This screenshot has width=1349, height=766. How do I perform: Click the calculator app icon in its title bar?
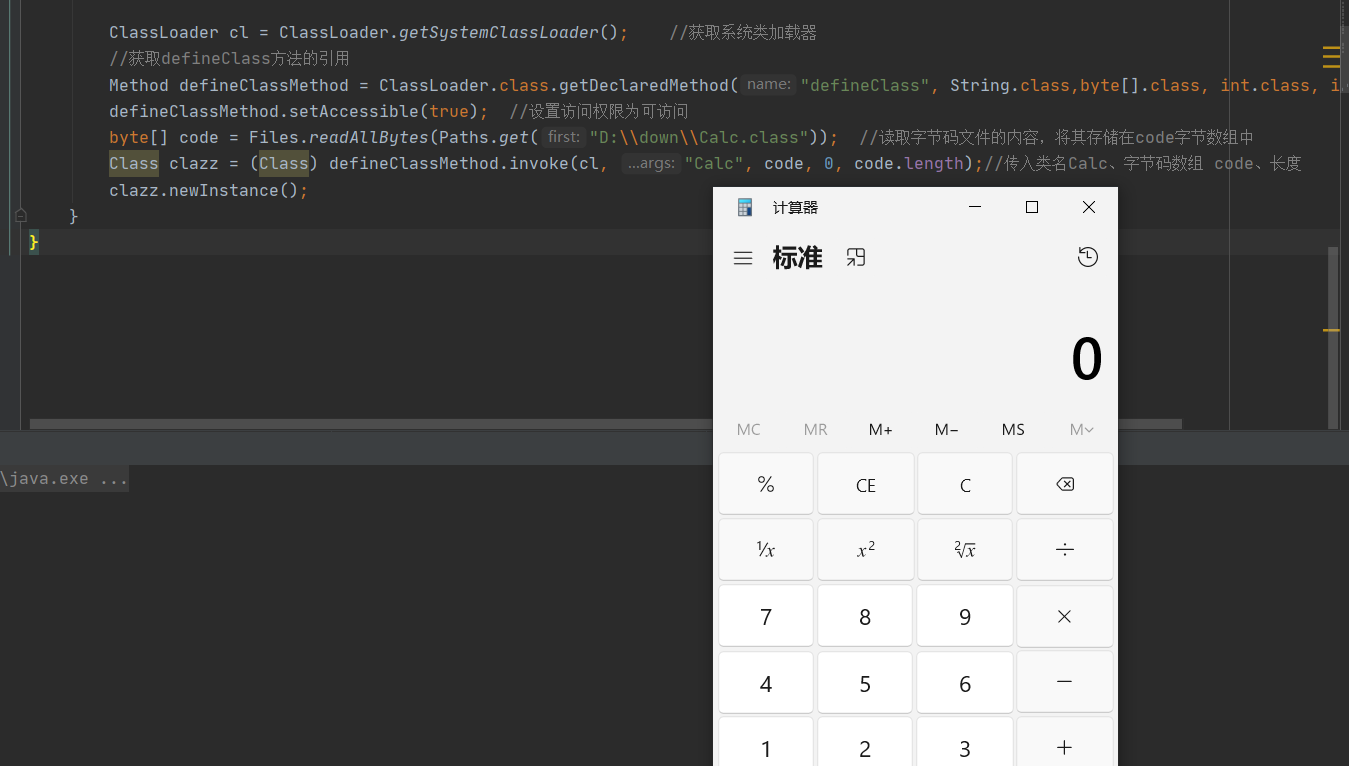744,207
